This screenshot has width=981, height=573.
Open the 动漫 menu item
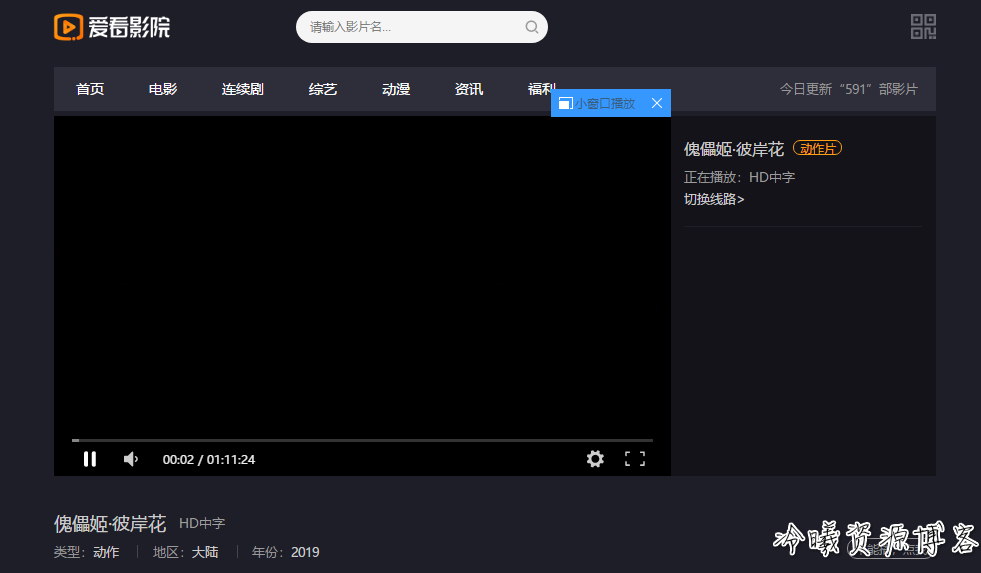(396, 89)
